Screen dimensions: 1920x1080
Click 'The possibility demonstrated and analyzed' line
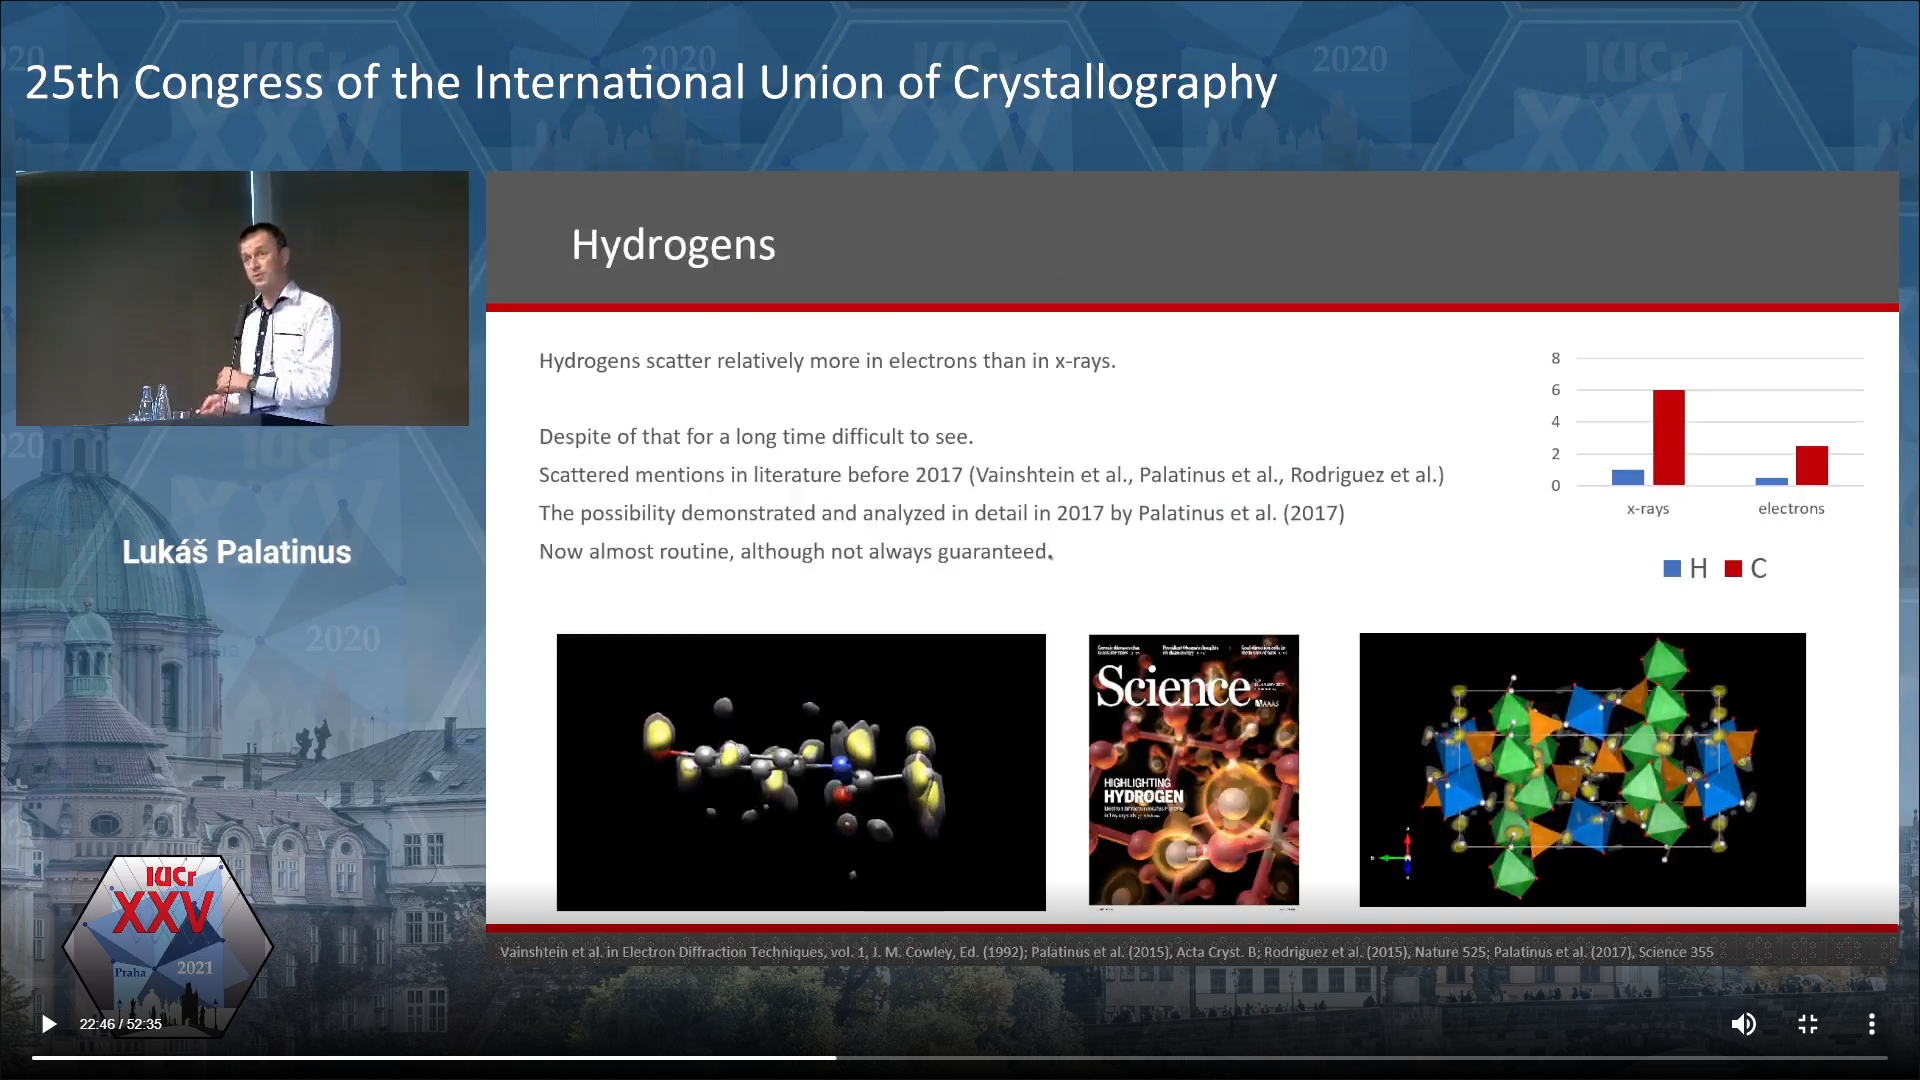pos(941,513)
